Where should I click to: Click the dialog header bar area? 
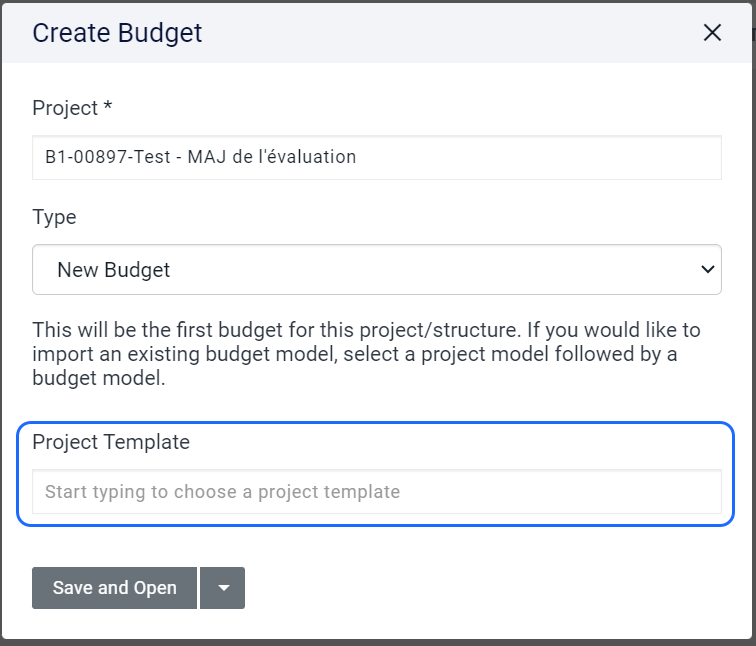pyautogui.click(x=450, y=33)
